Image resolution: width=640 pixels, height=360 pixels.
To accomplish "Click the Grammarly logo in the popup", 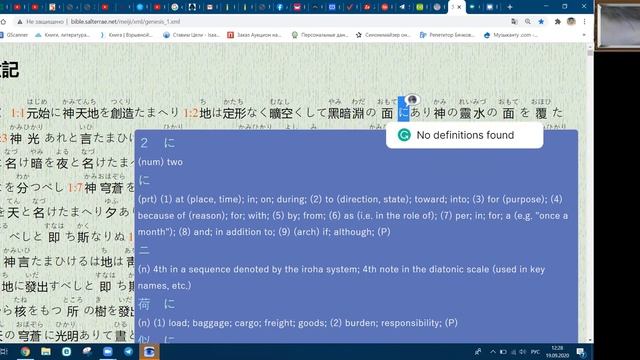I will [404, 135].
